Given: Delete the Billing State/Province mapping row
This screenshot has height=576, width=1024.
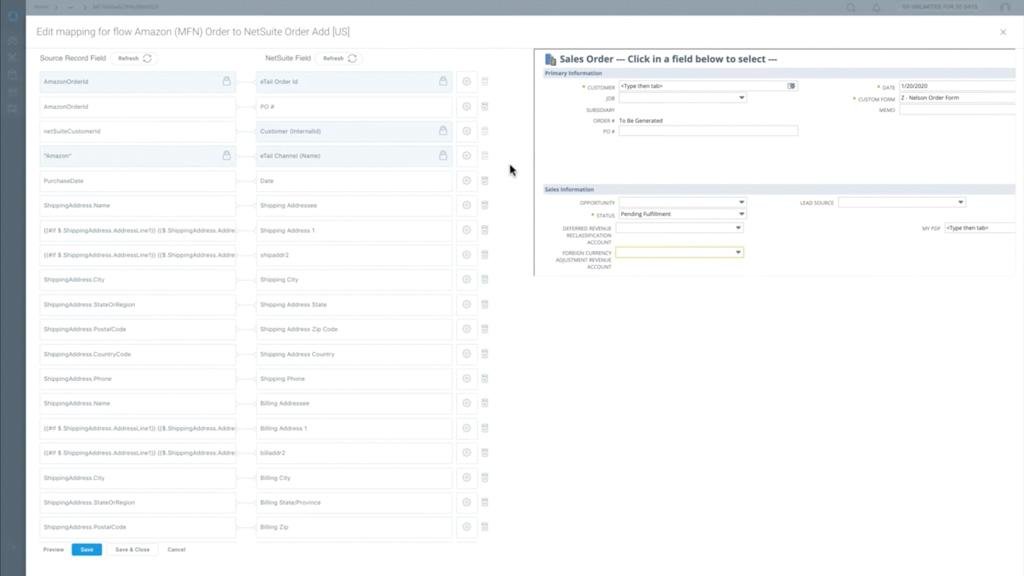Looking at the screenshot, I should [485, 502].
